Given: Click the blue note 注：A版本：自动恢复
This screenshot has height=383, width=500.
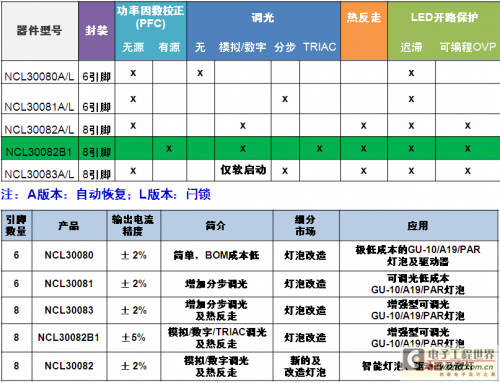Looking at the screenshot, I should [64, 194].
